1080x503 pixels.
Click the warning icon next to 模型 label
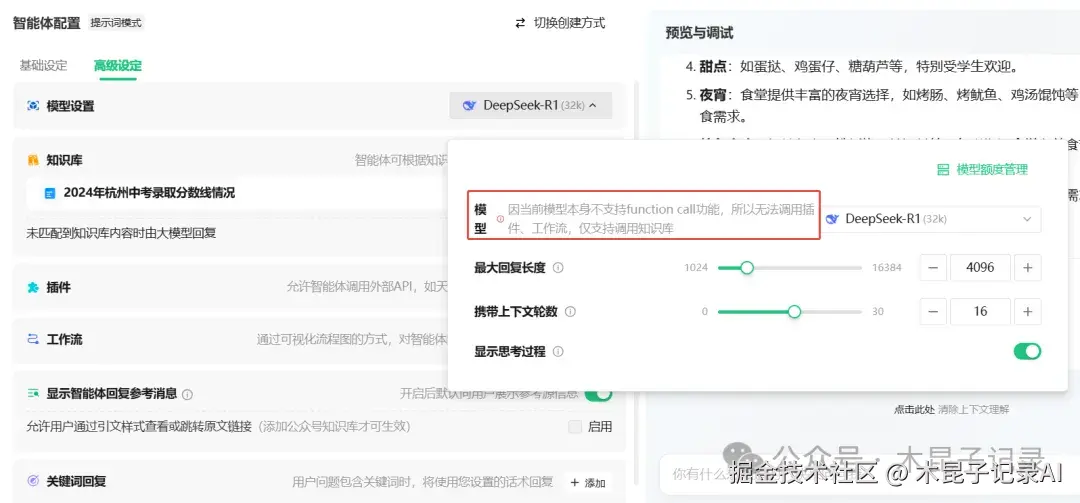(x=500, y=218)
